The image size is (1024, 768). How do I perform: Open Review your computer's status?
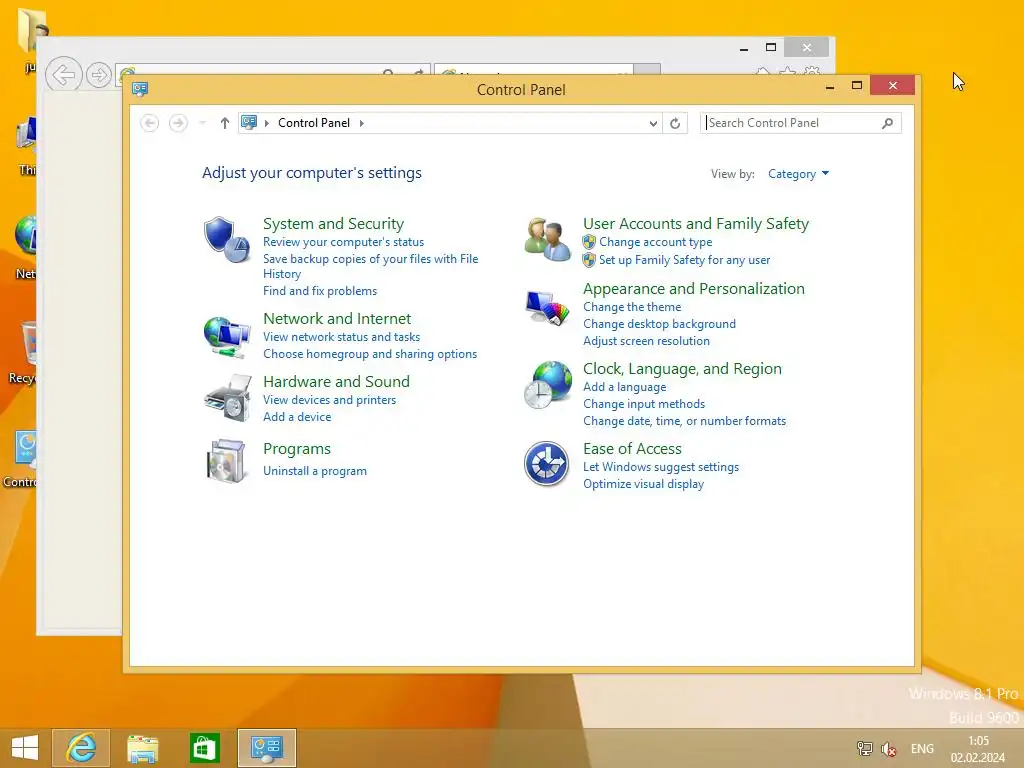coord(344,242)
